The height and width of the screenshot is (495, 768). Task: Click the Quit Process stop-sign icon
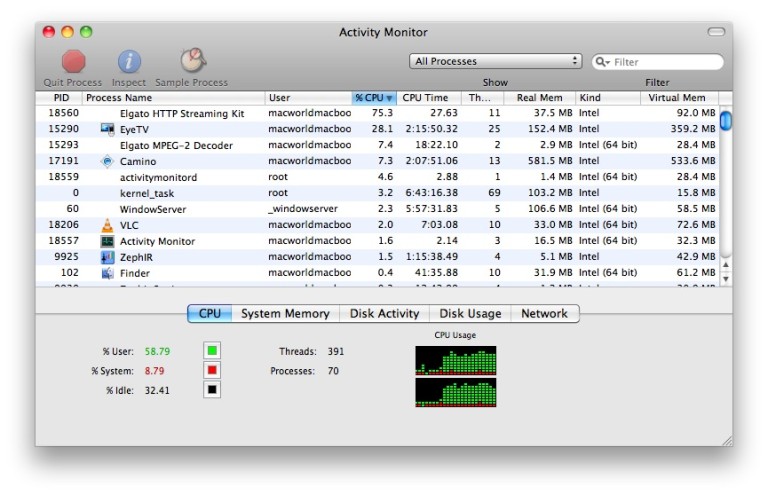tap(73, 62)
